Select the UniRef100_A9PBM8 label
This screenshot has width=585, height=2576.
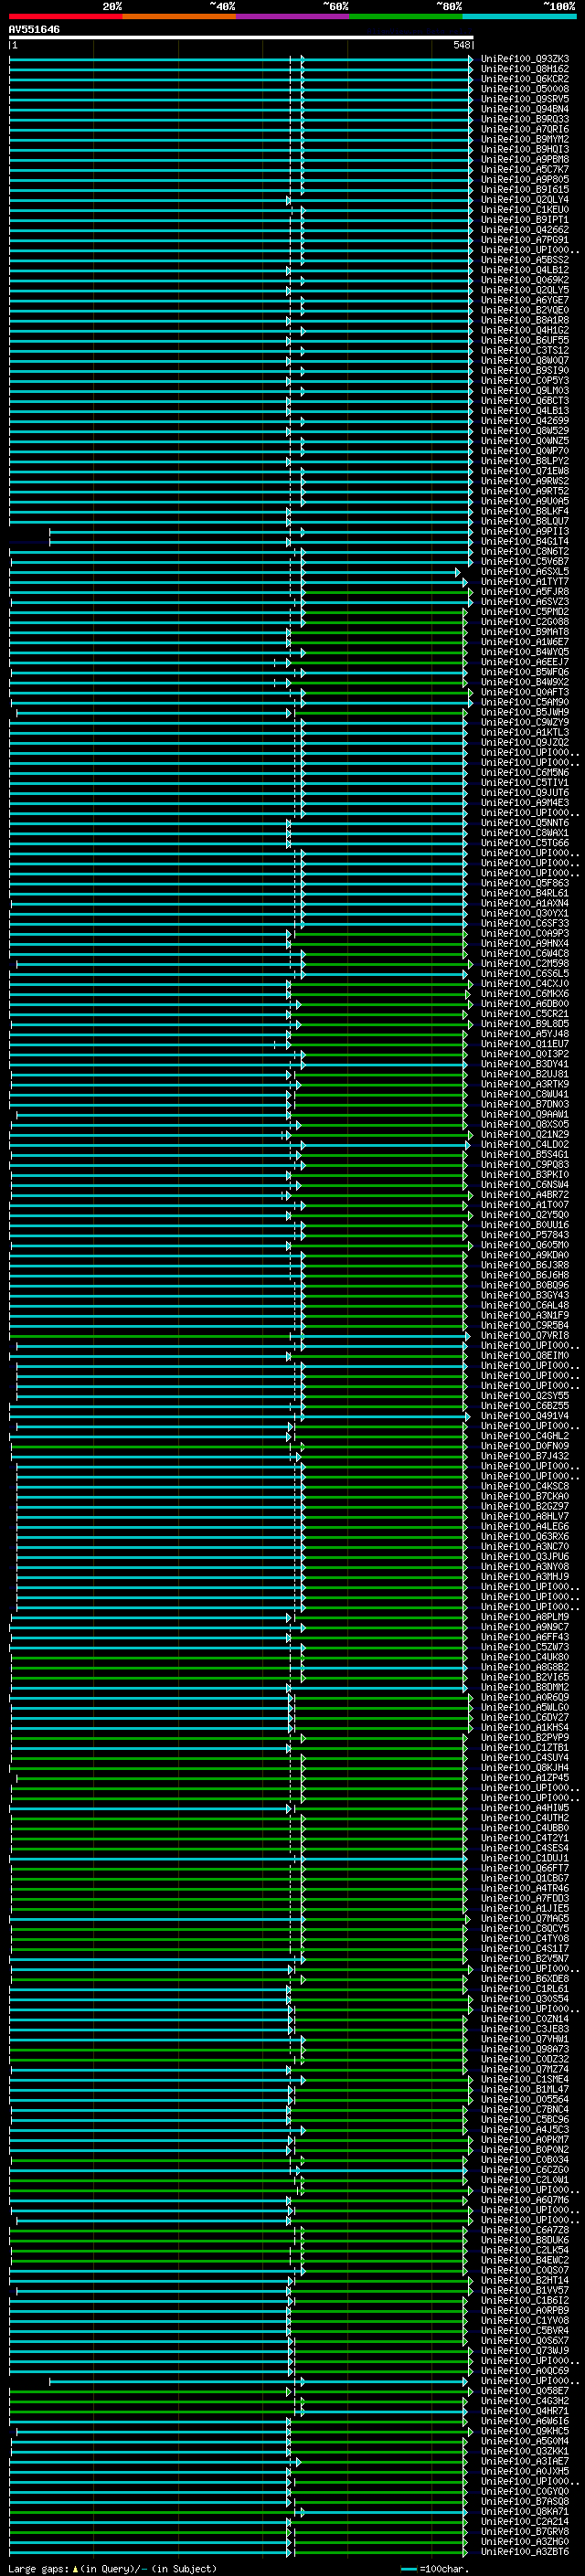[525, 159]
